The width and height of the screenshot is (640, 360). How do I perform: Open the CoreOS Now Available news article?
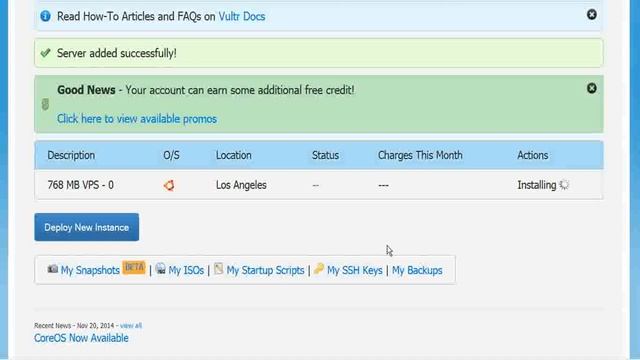click(x=81, y=338)
